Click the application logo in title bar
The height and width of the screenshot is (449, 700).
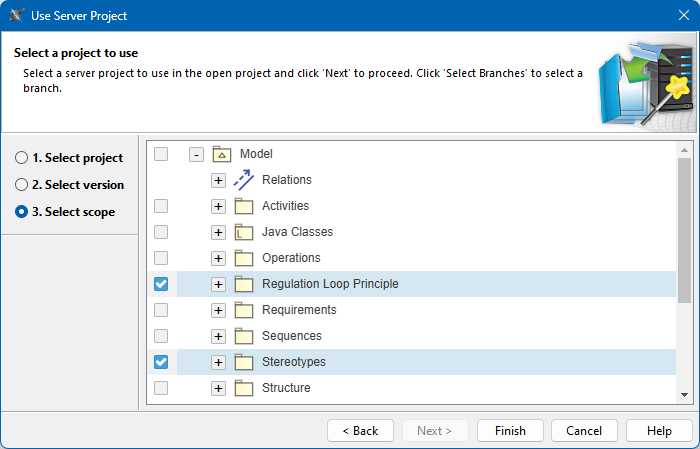coord(17,16)
